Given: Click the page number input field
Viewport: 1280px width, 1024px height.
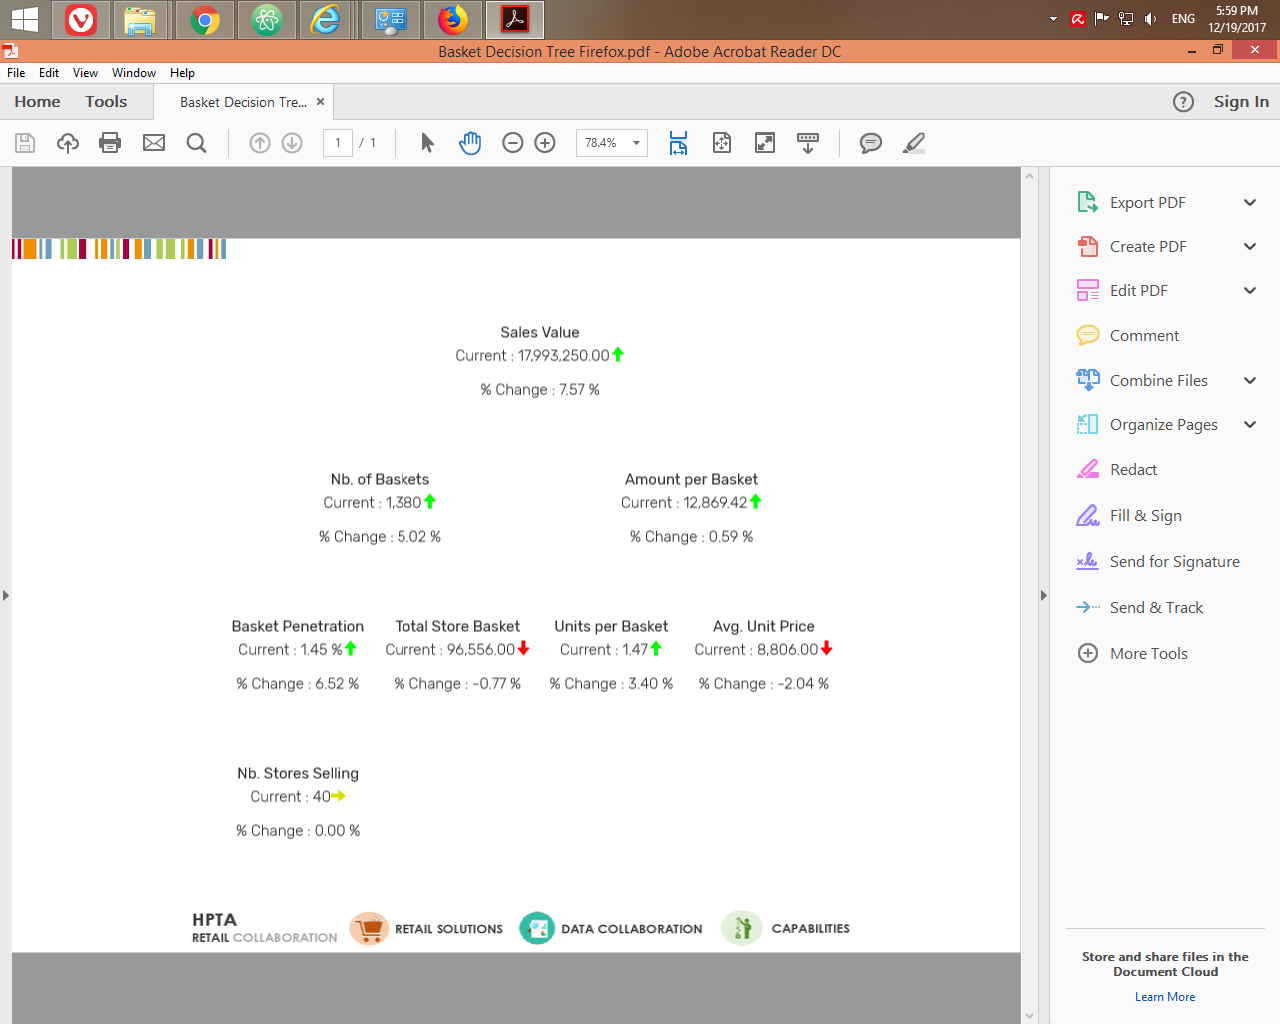Looking at the screenshot, I should click(x=337, y=142).
